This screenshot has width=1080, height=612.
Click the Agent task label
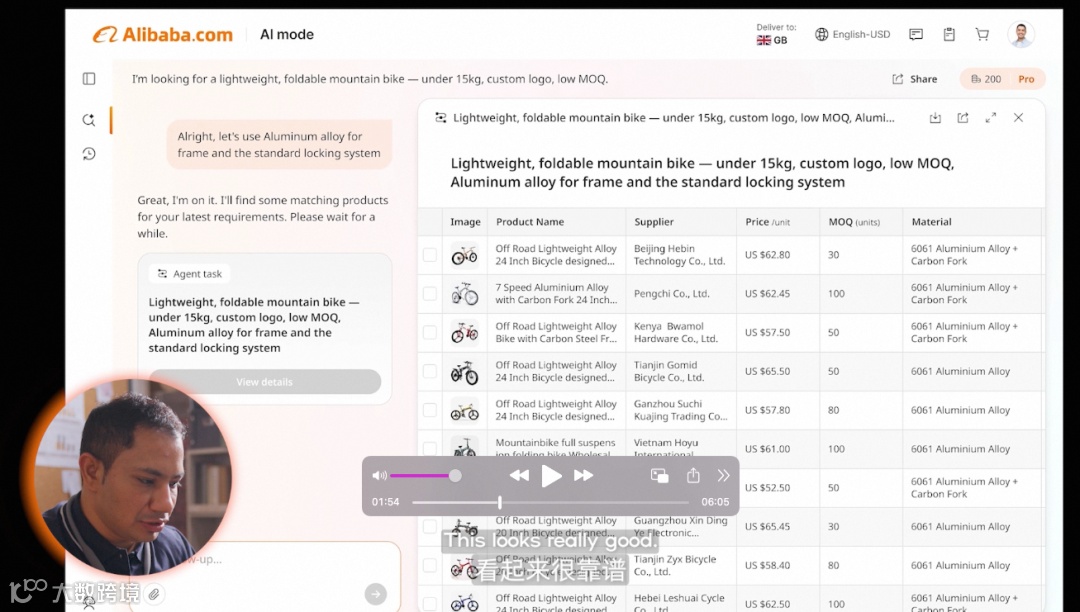click(x=189, y=274)
